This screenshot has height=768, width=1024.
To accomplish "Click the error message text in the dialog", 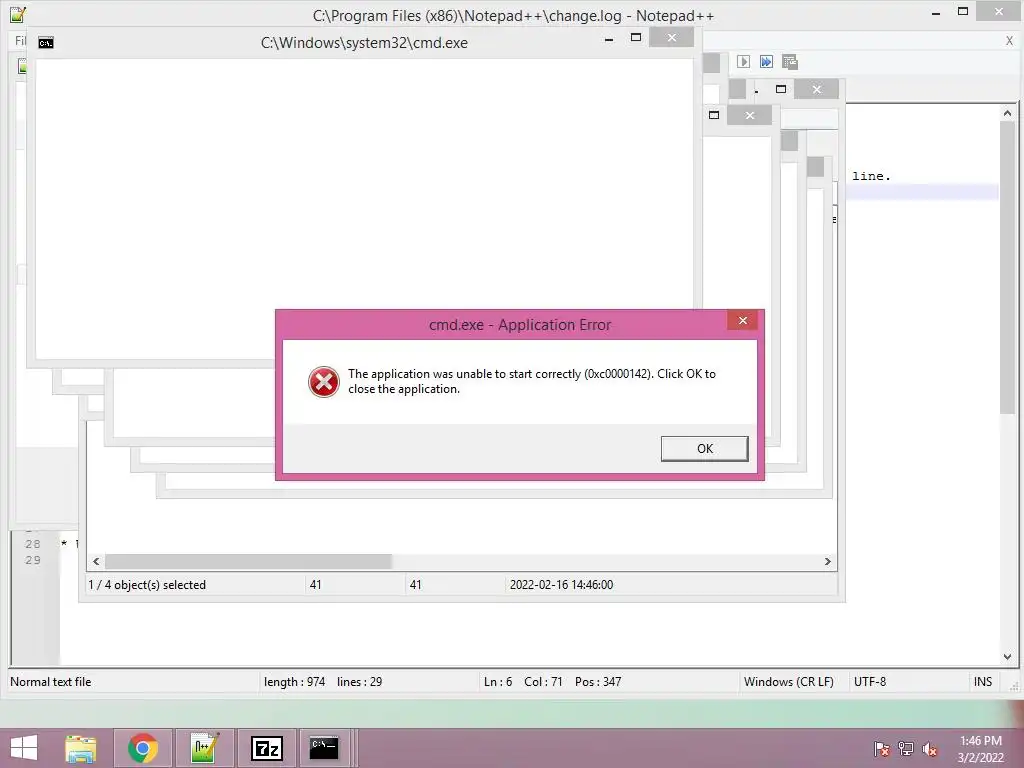I will point(532,381).
